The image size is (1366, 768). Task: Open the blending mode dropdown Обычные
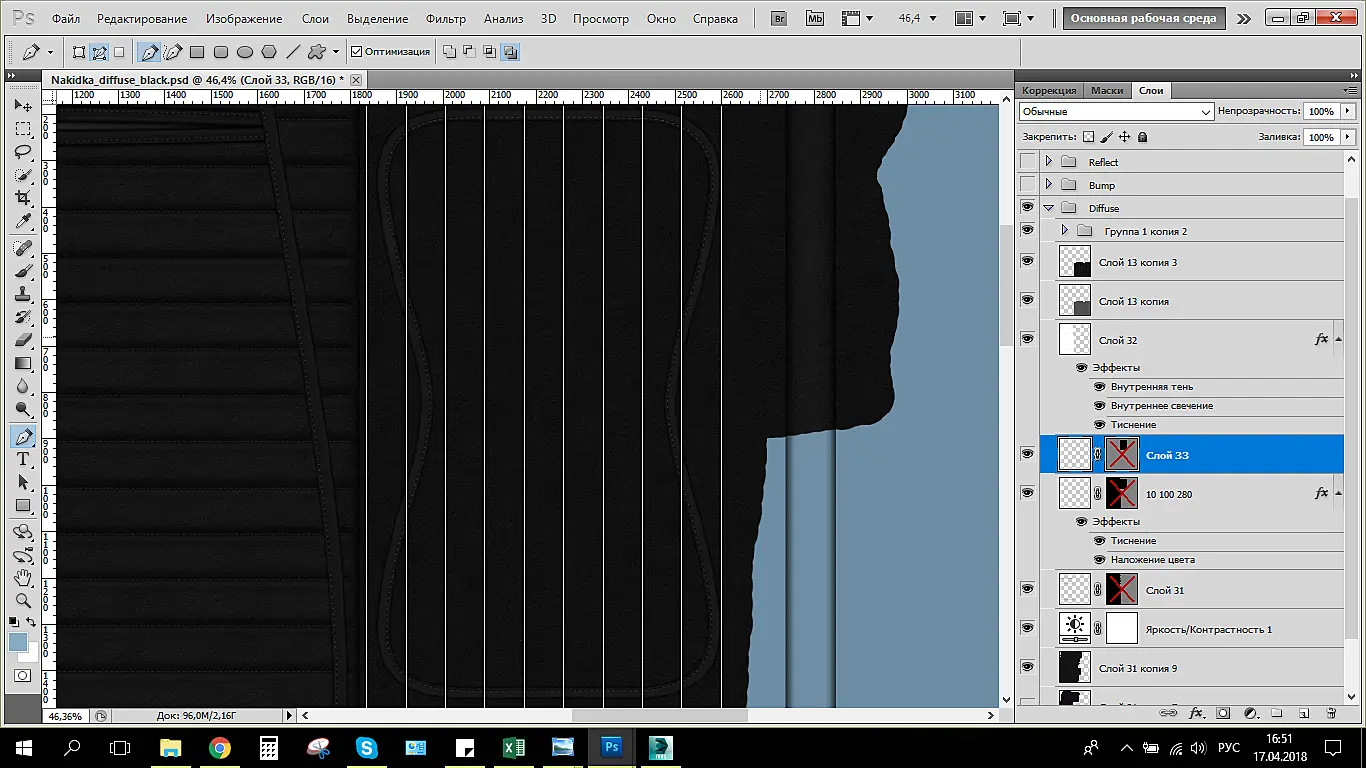point(1116,111)
